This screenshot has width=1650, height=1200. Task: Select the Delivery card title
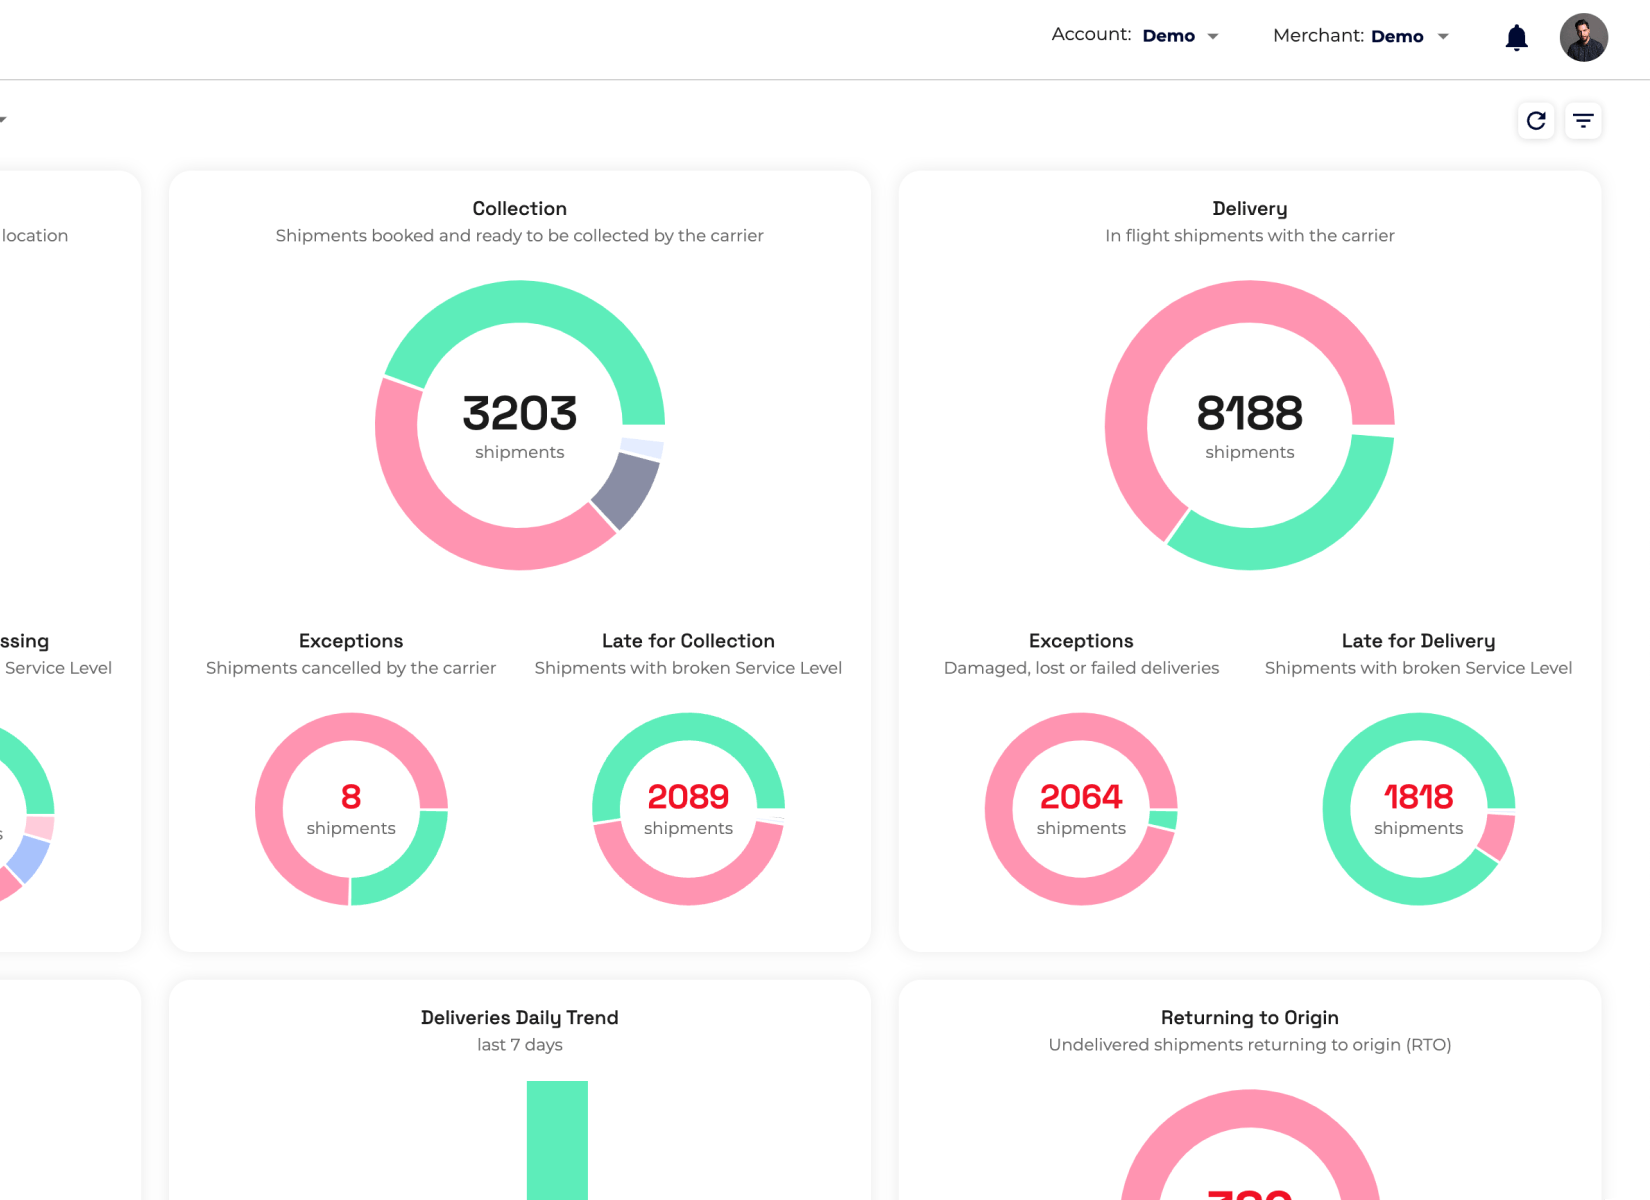point(1249,208)
